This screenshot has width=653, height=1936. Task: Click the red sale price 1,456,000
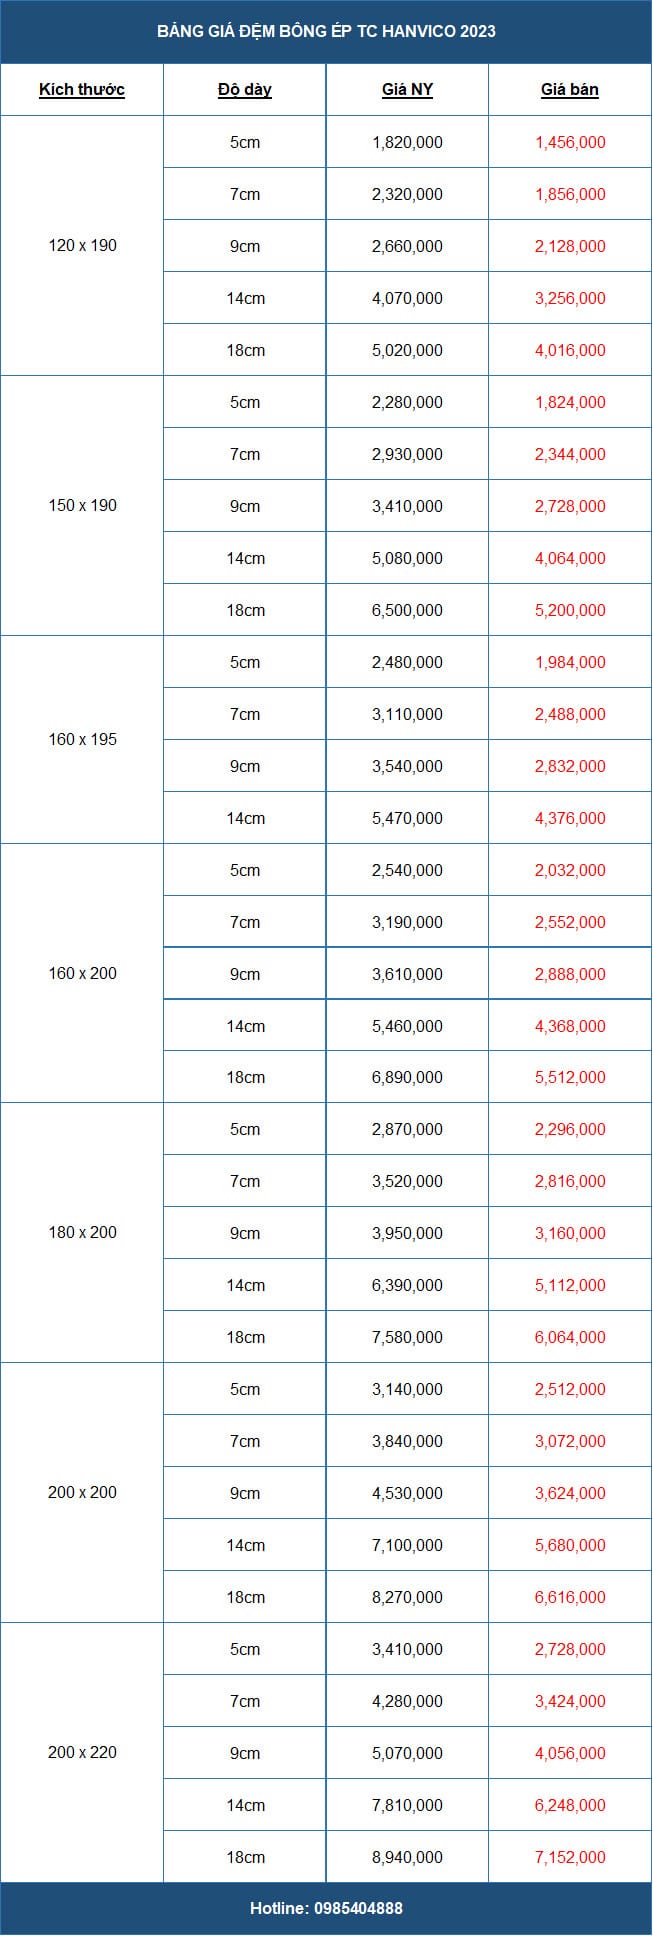click(x=570, y=143)
